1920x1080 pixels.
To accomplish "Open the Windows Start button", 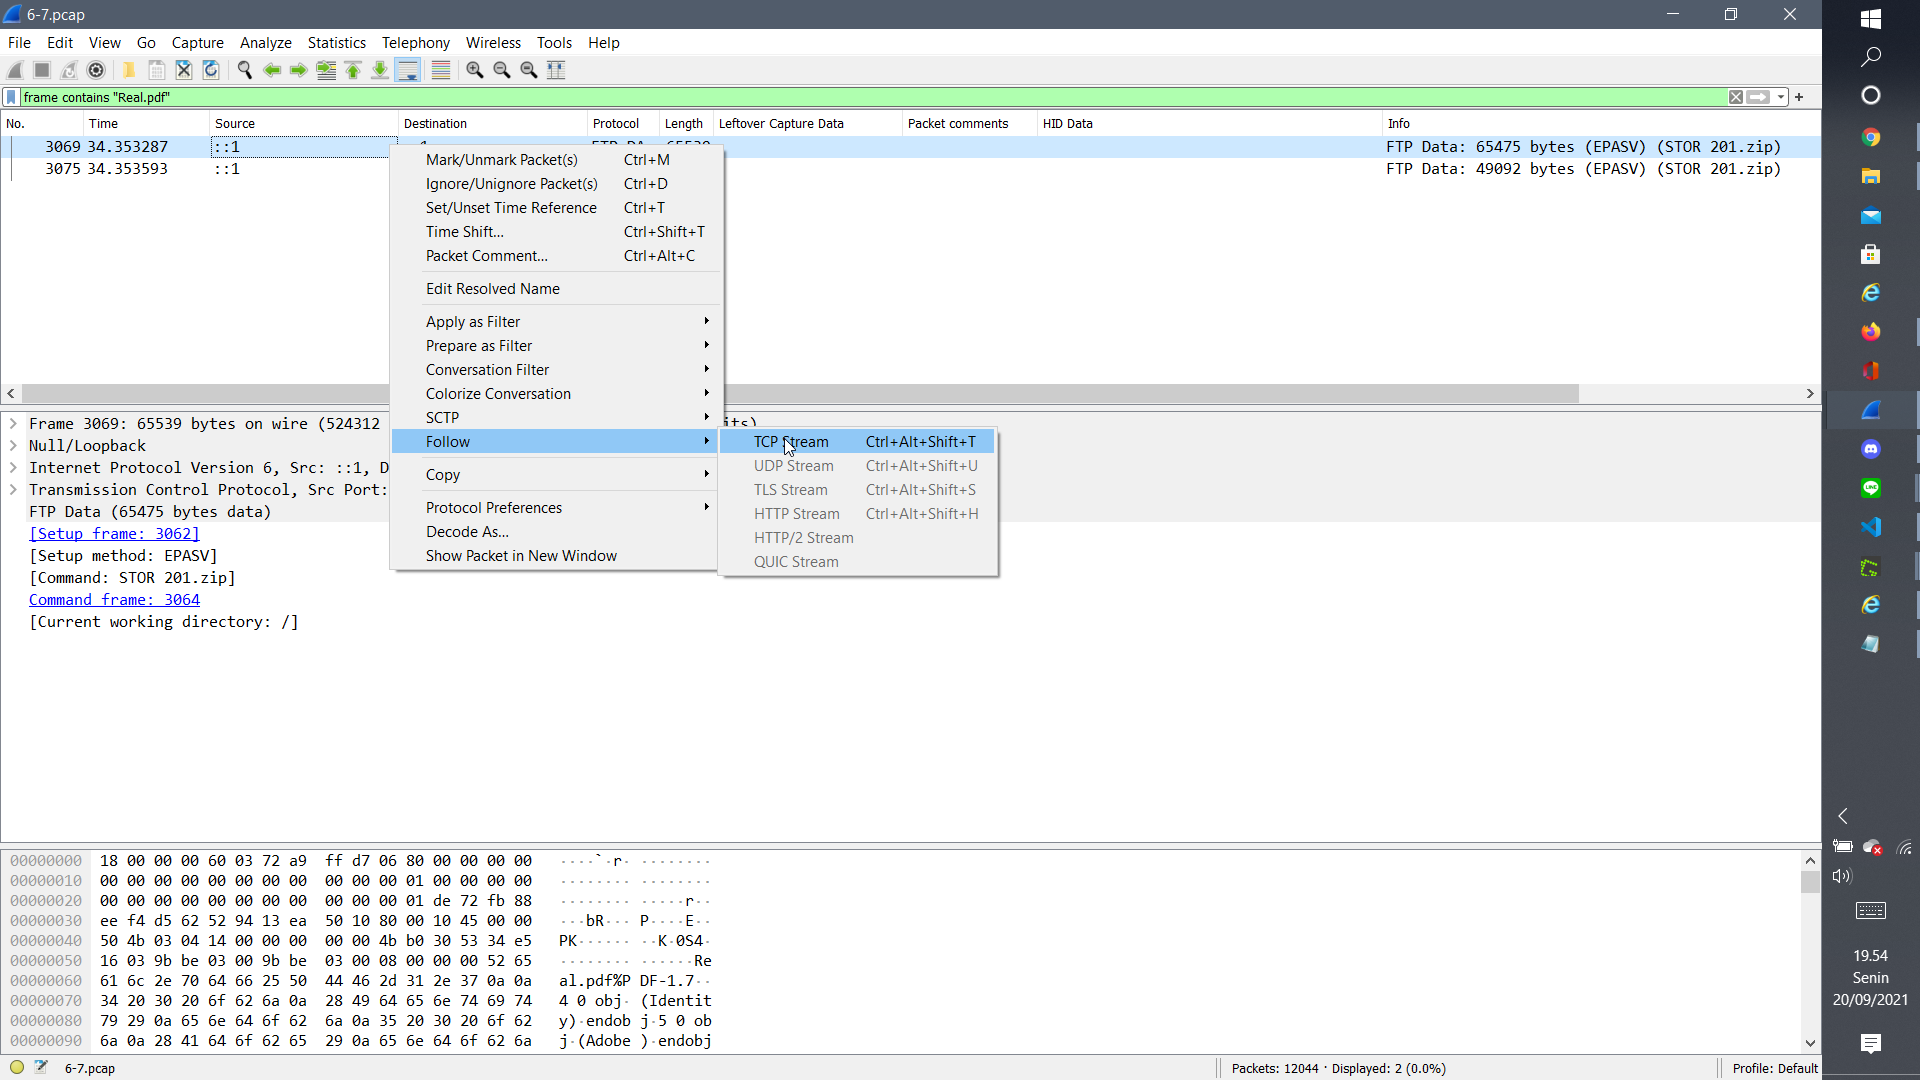I will coord(1870,18).
